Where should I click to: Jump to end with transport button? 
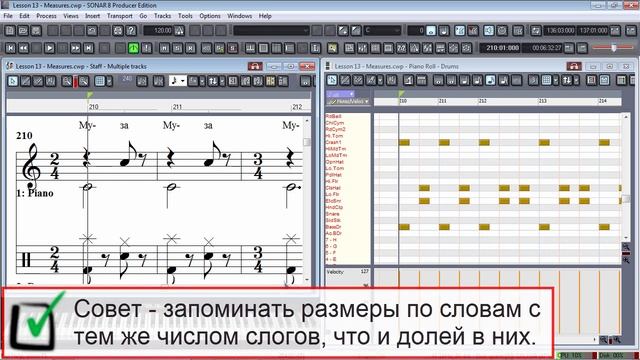click(89, 48)
